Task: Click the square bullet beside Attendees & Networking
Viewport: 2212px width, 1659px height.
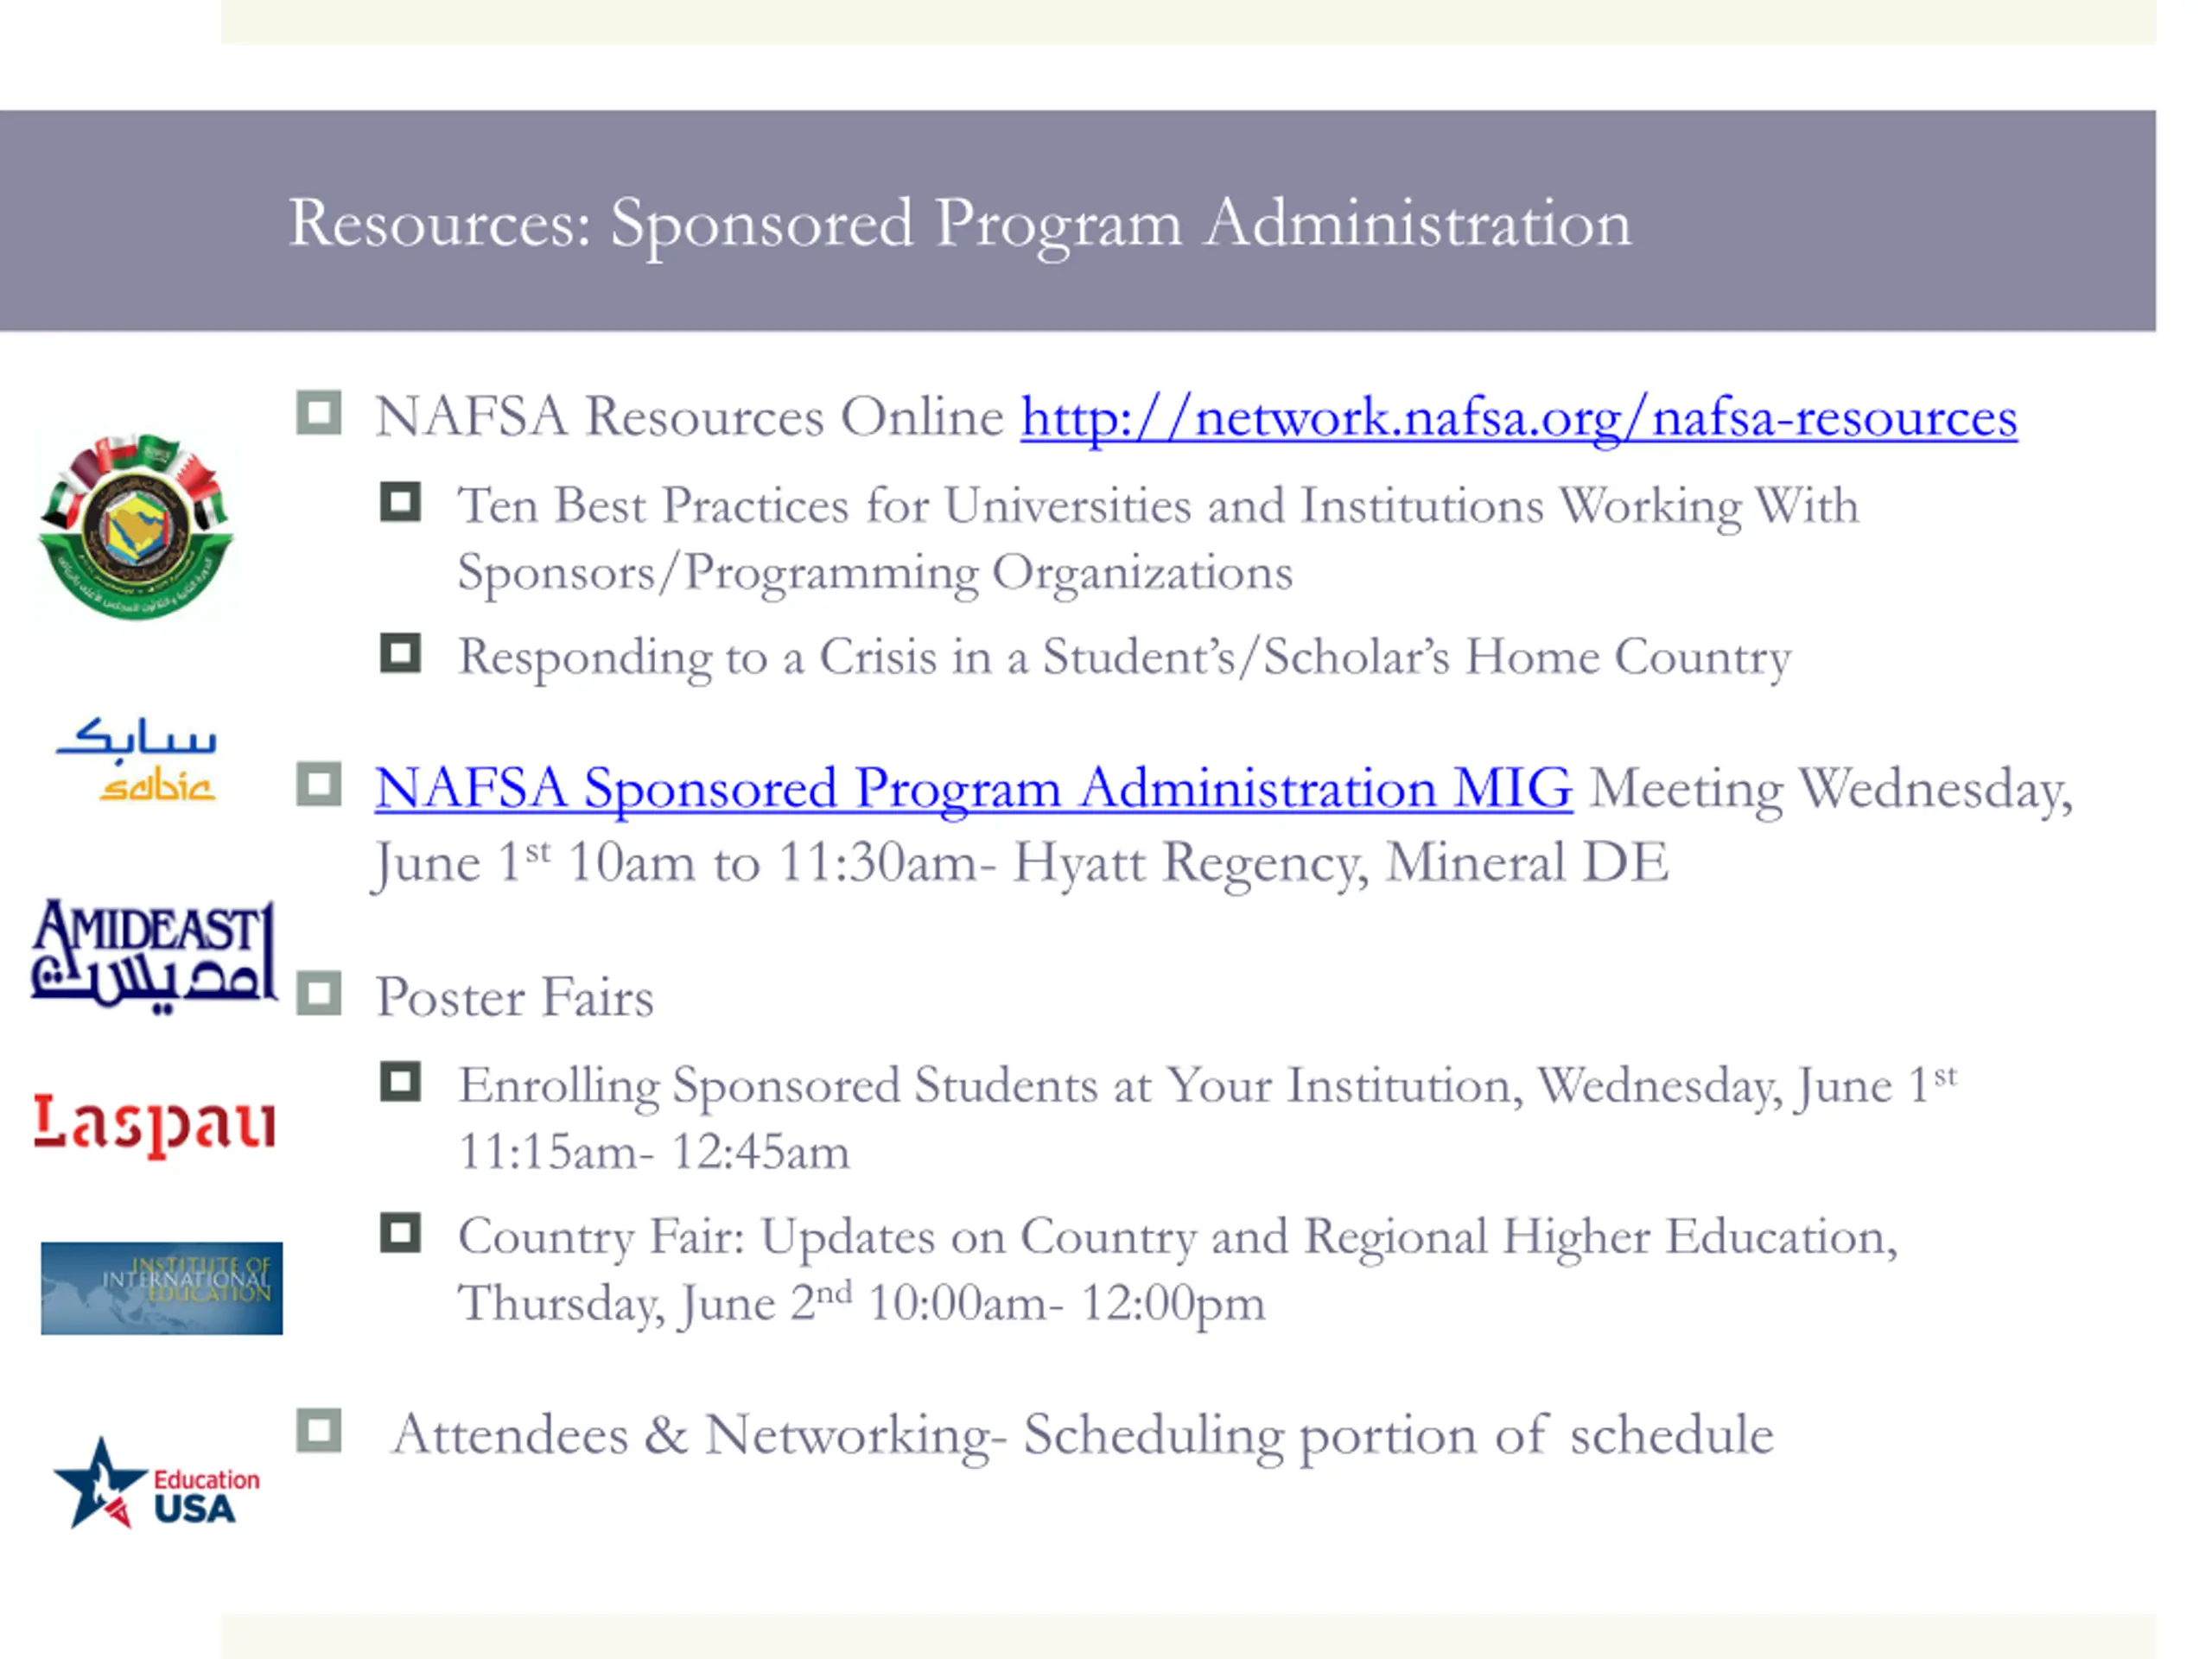Action: (x=319, y=1431)
